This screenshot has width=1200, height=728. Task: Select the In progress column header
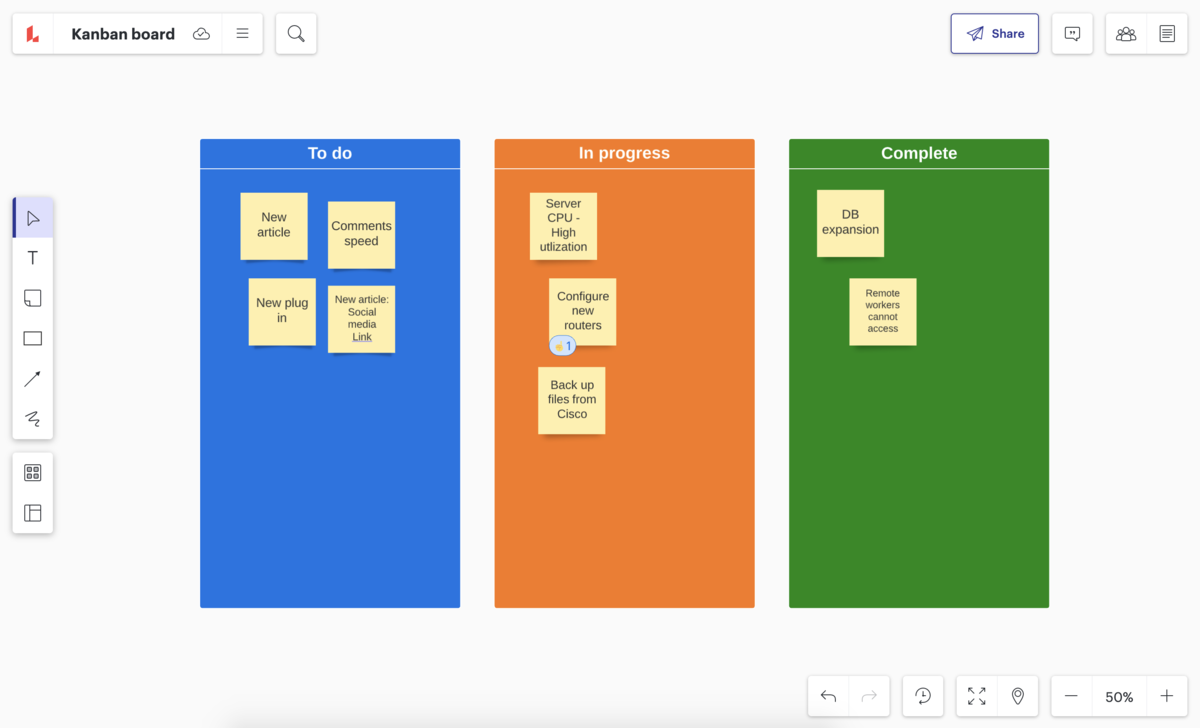click(x=624, y=153)
